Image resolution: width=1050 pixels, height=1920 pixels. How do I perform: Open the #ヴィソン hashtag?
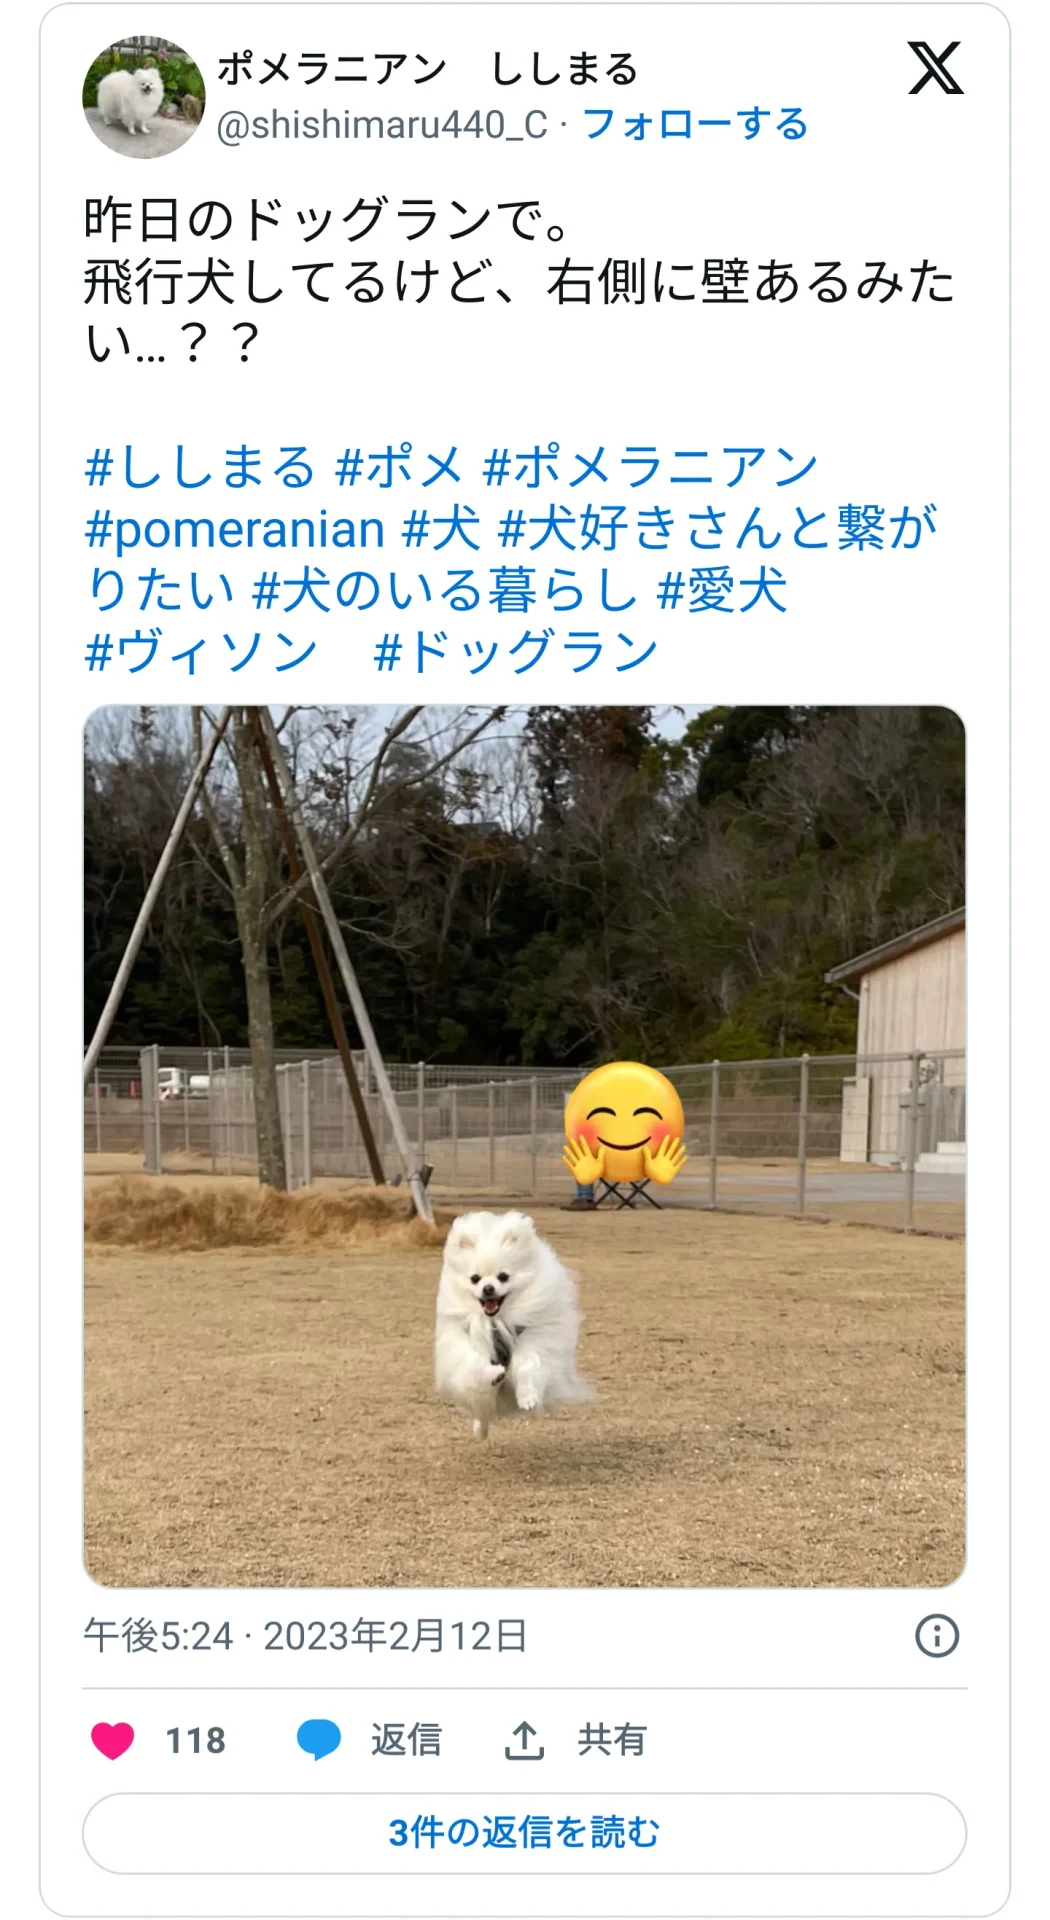point(201,652)
